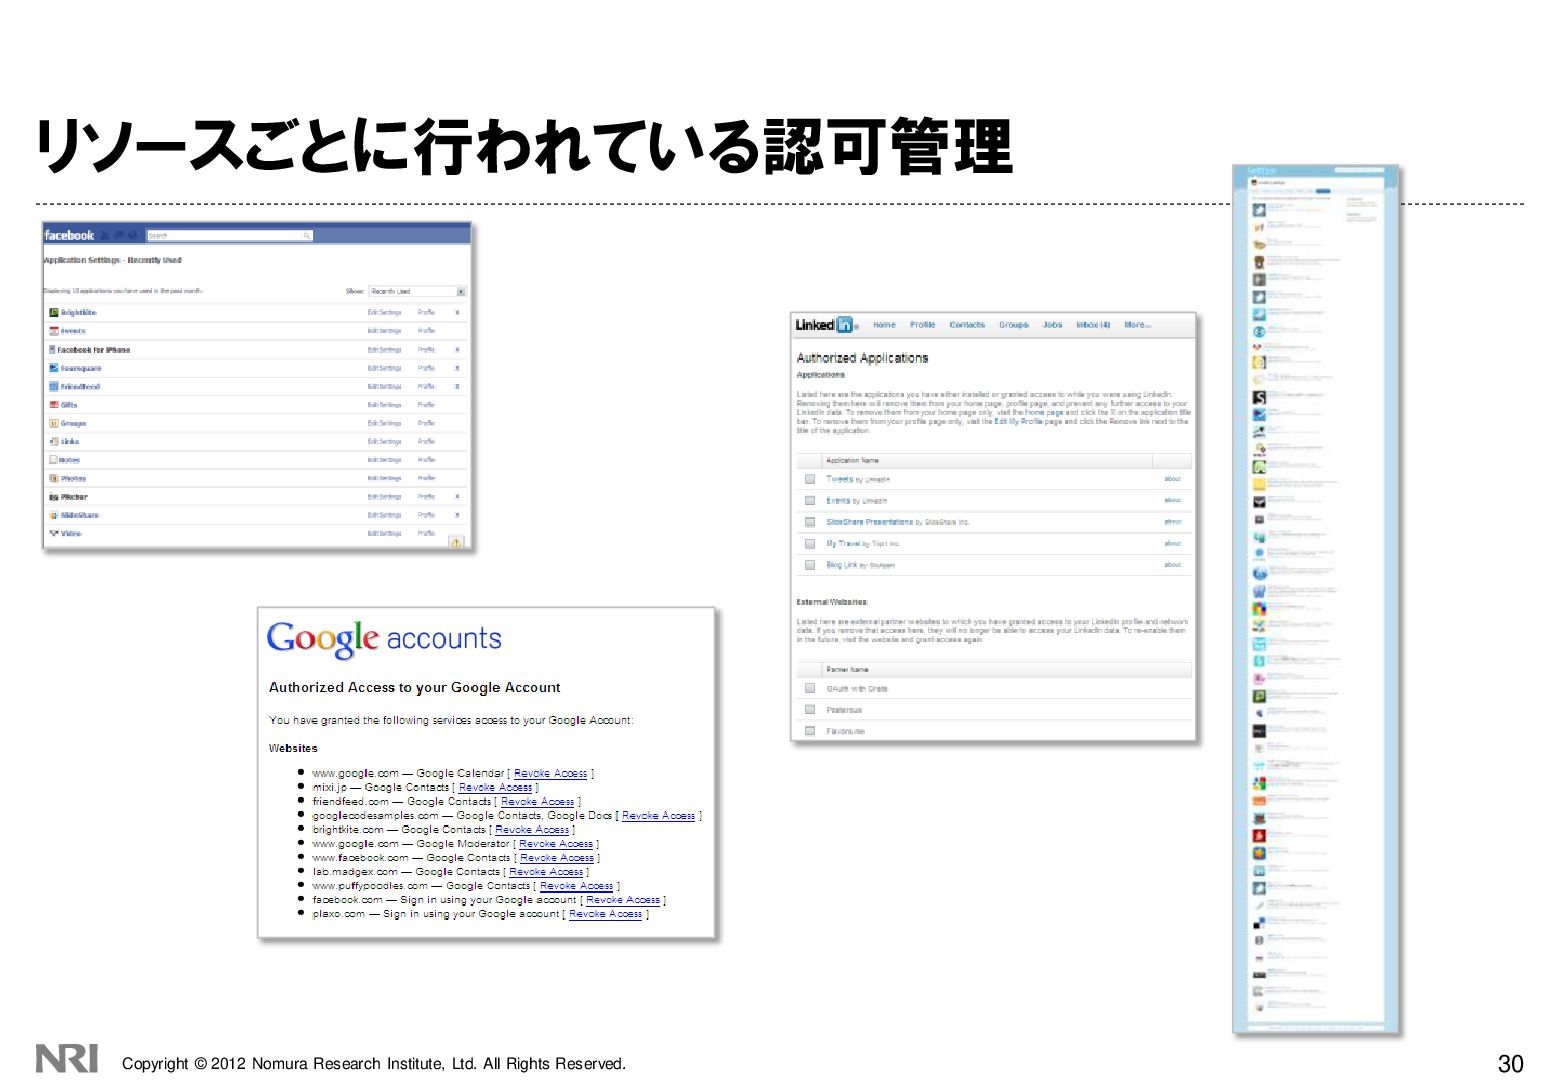Click the Pikchur camera icon in Facebook list
This screenshot has width=1560, height=1080.
54,497
